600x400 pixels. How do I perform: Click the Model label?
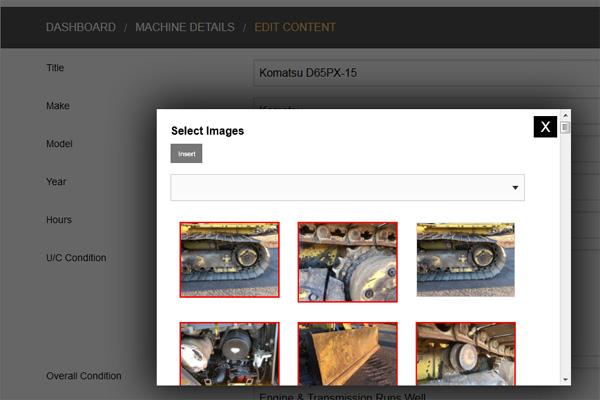[x=59, y=144]
